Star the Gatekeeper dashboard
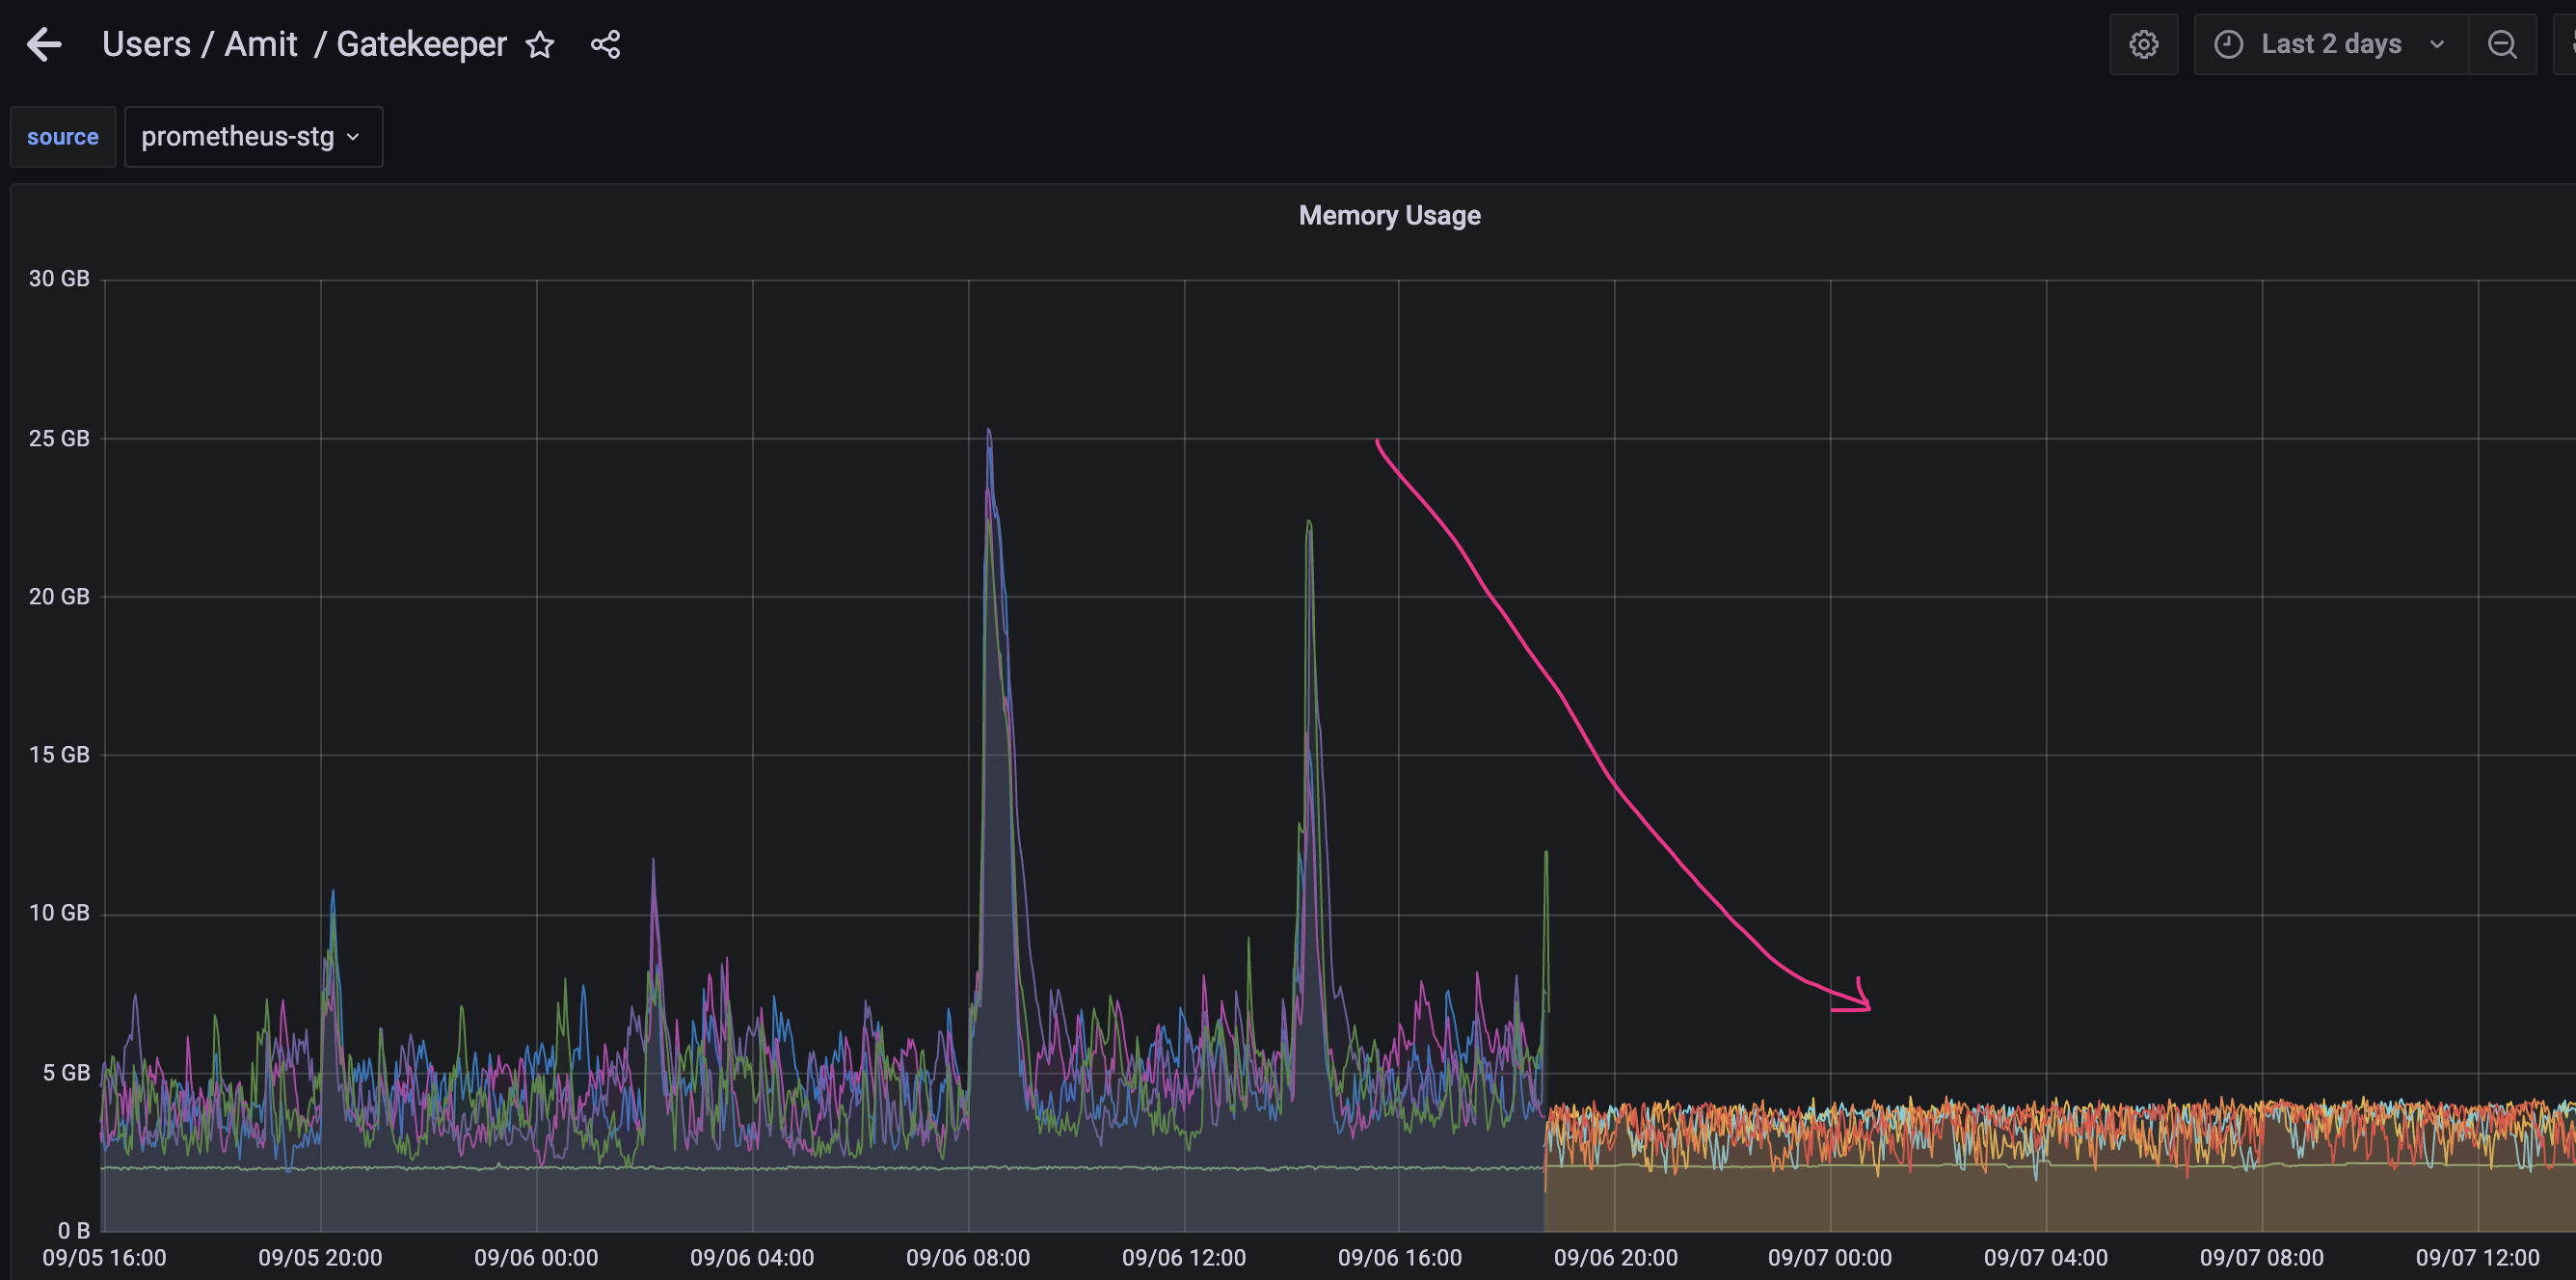The width and height of the screenshot is (2576, 1280). point(540,44)
